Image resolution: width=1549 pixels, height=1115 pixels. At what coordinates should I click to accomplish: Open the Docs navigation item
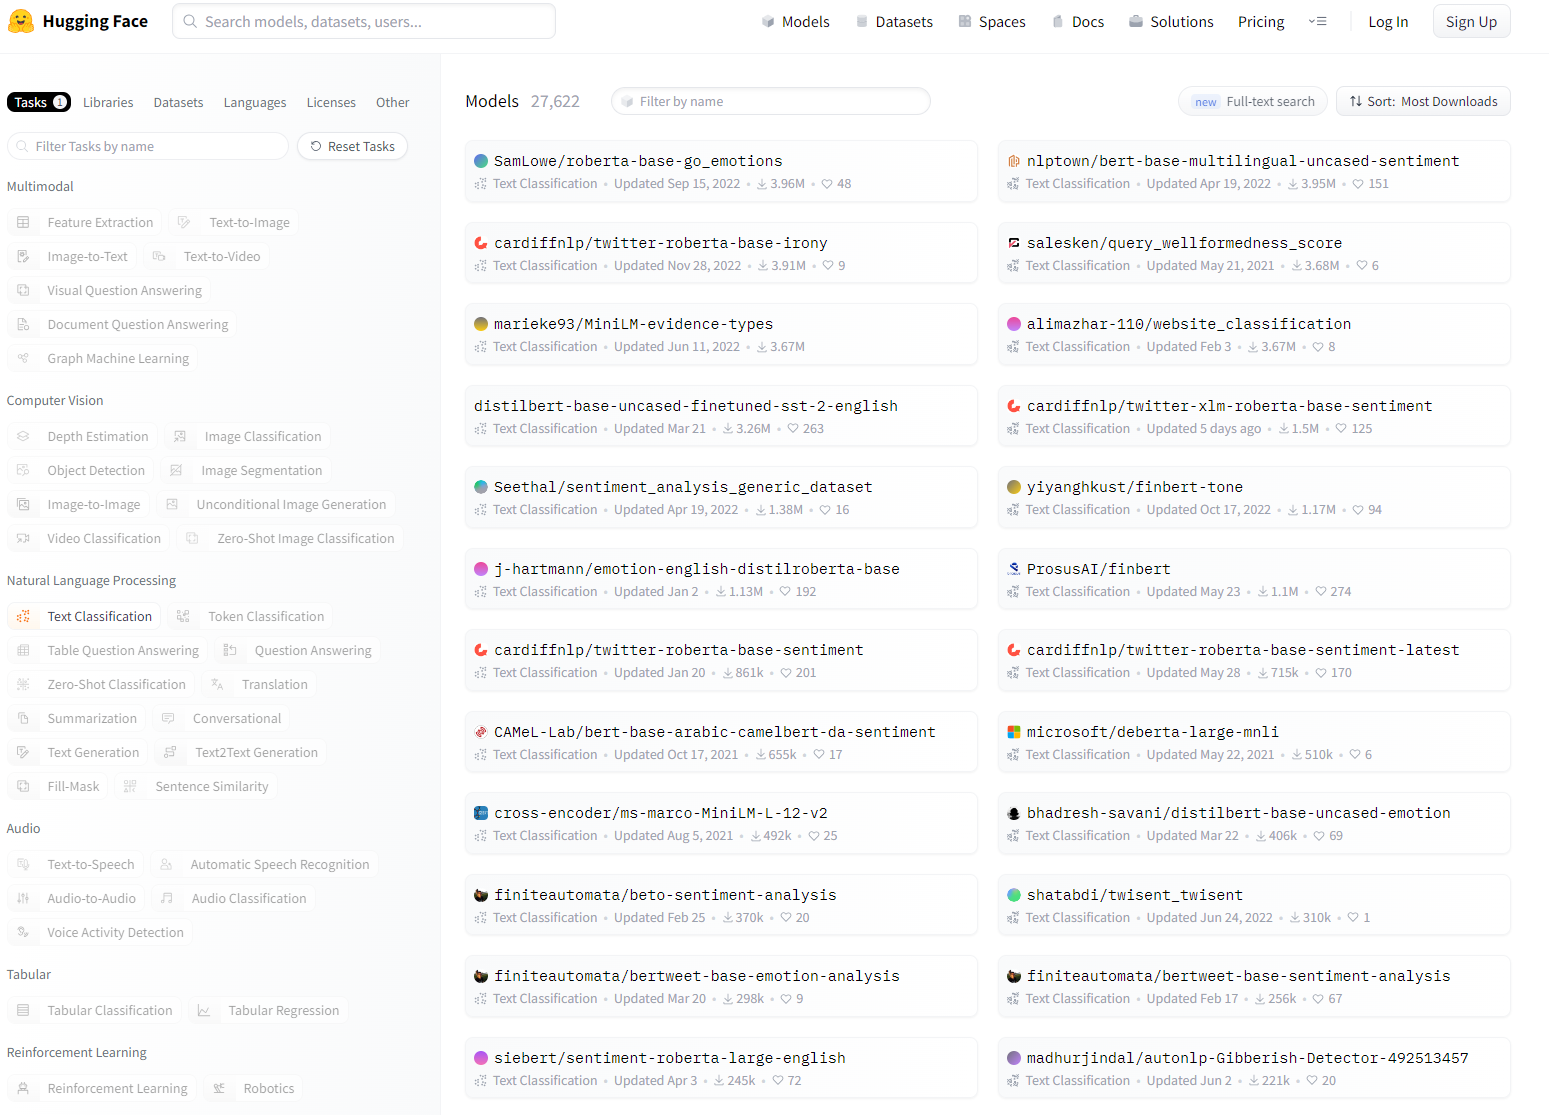point(1078,21)
